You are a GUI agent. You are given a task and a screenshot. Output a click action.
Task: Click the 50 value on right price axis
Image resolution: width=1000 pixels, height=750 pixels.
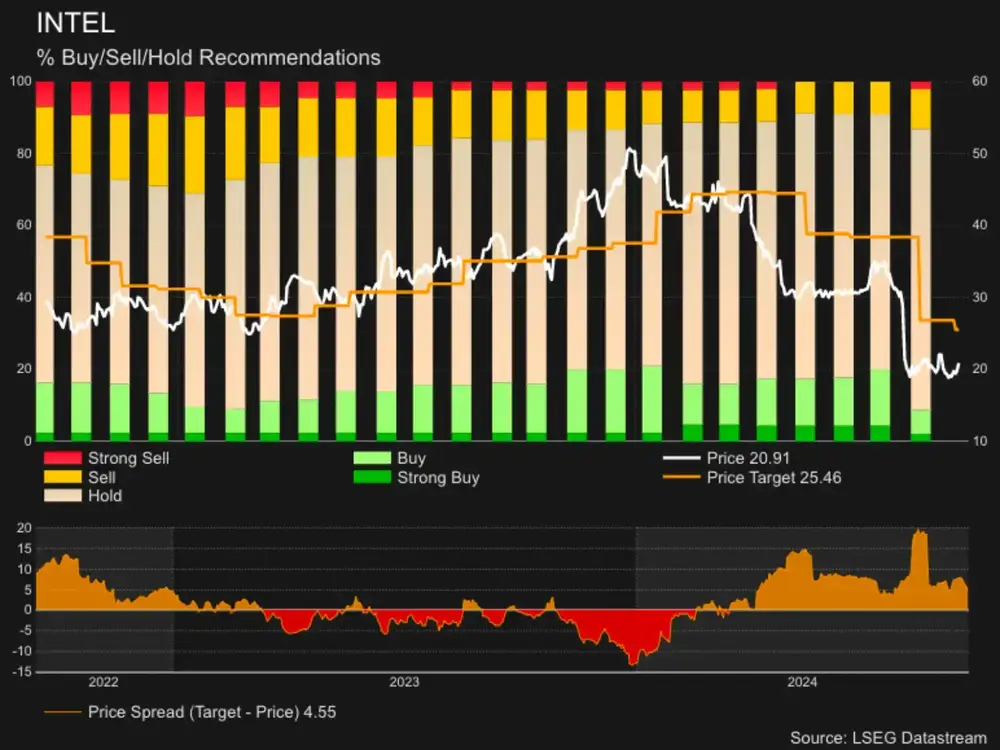(x=979, y=153)
